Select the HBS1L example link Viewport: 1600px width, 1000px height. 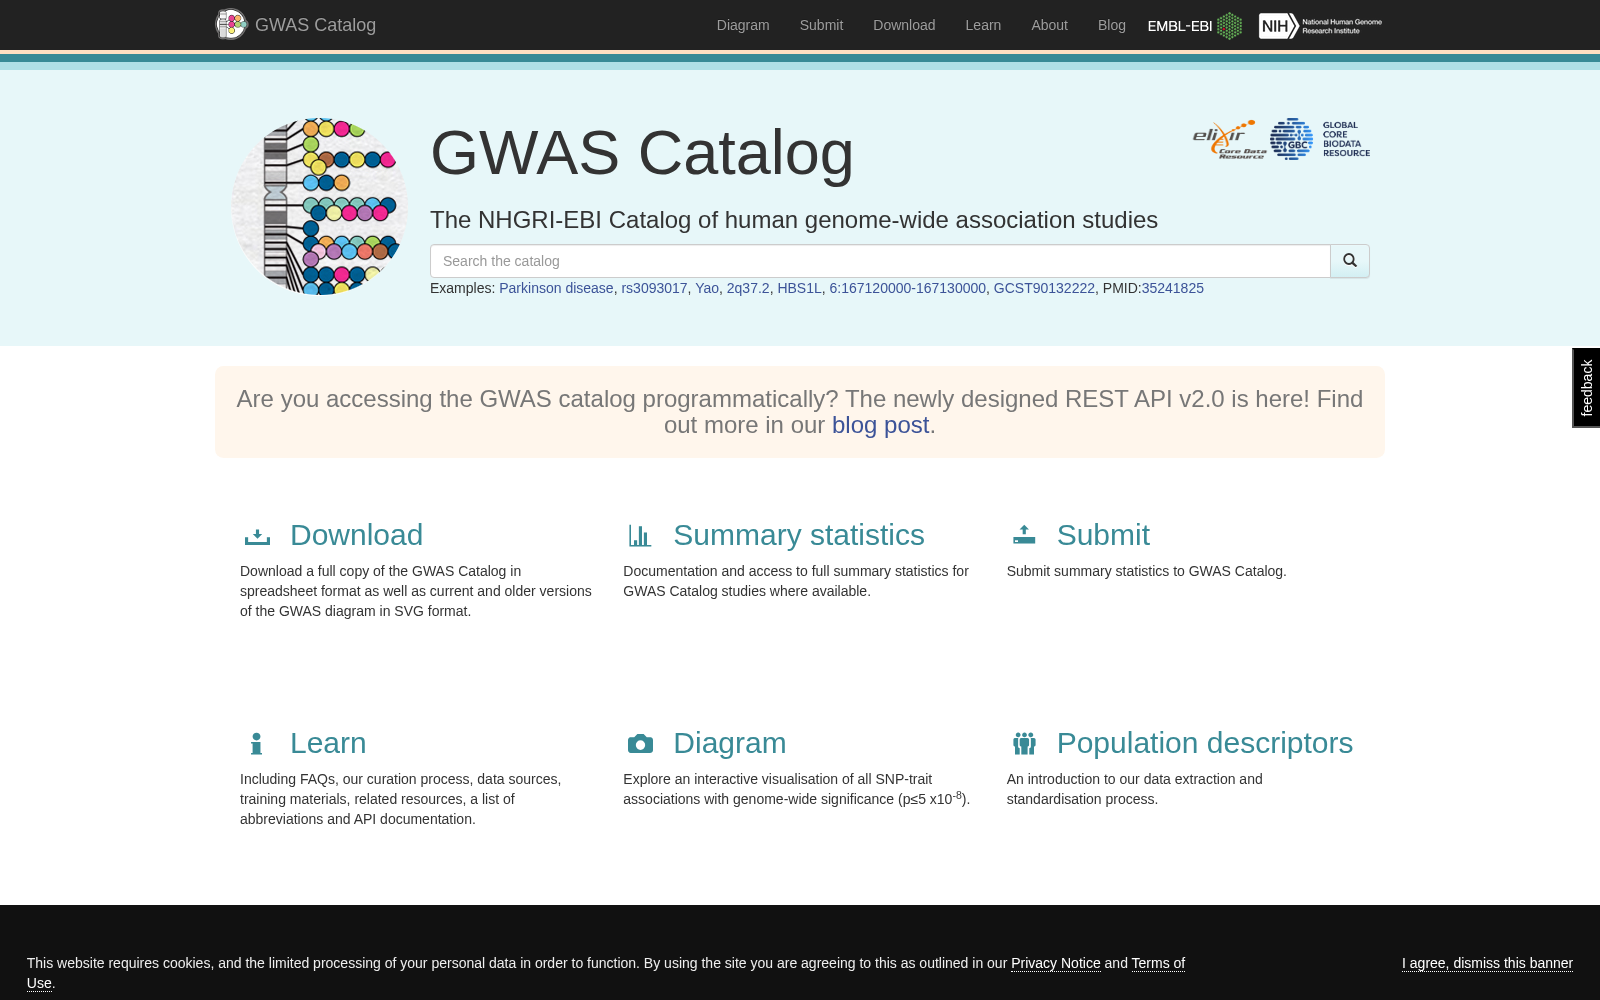pos(799,288)
